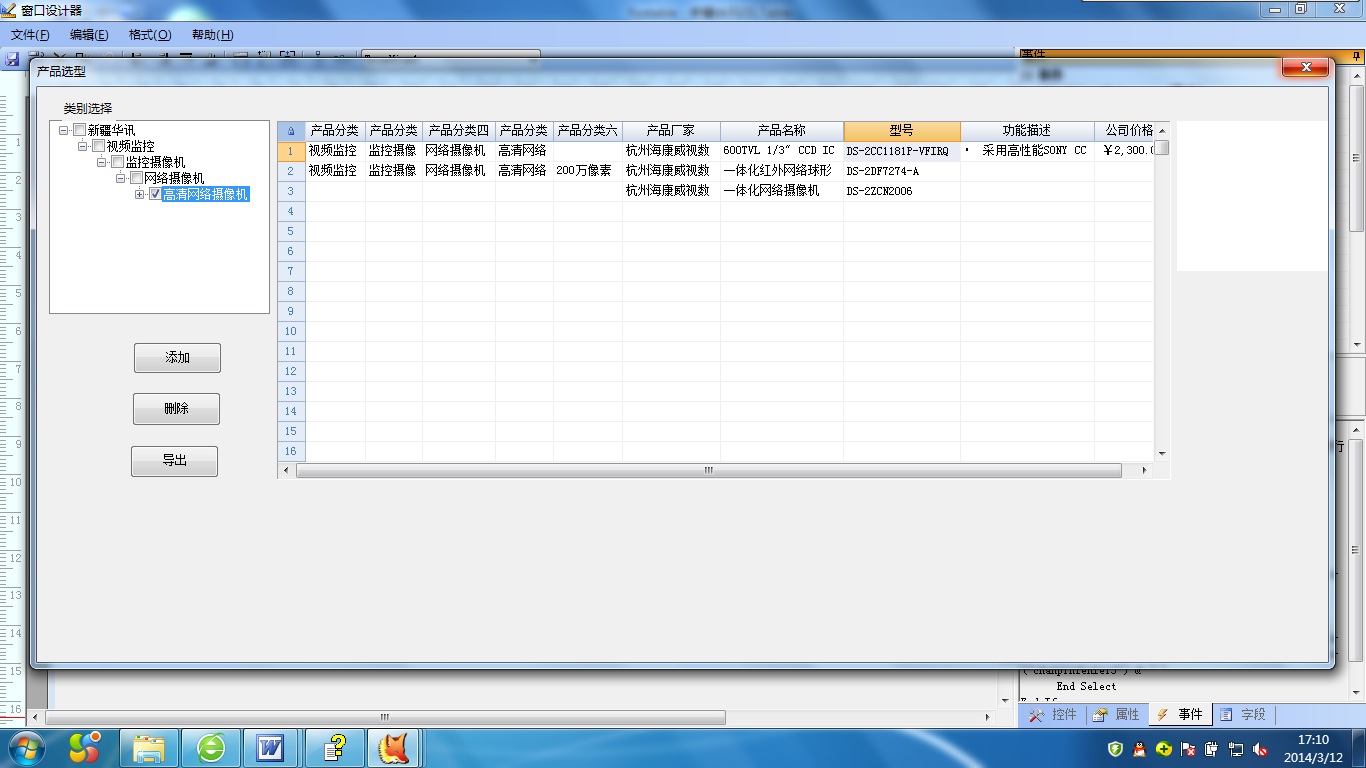Screen dimensions: 1366x768
Task: Open the 格式(O) menu
Action: [150, 35]
